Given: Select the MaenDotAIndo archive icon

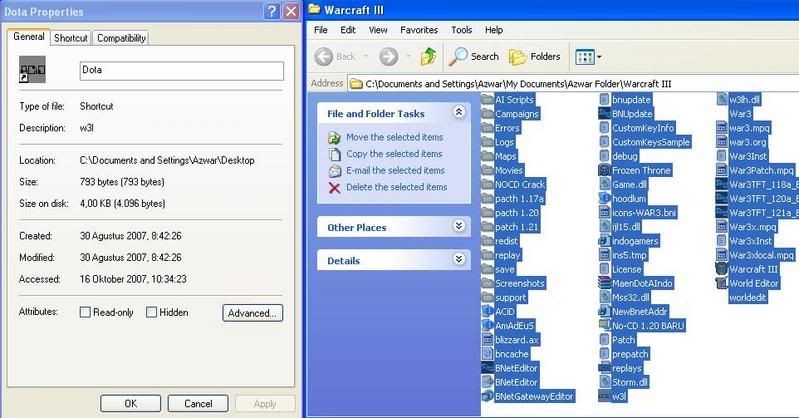Looking at the screenshot, I should click(604, 283).
